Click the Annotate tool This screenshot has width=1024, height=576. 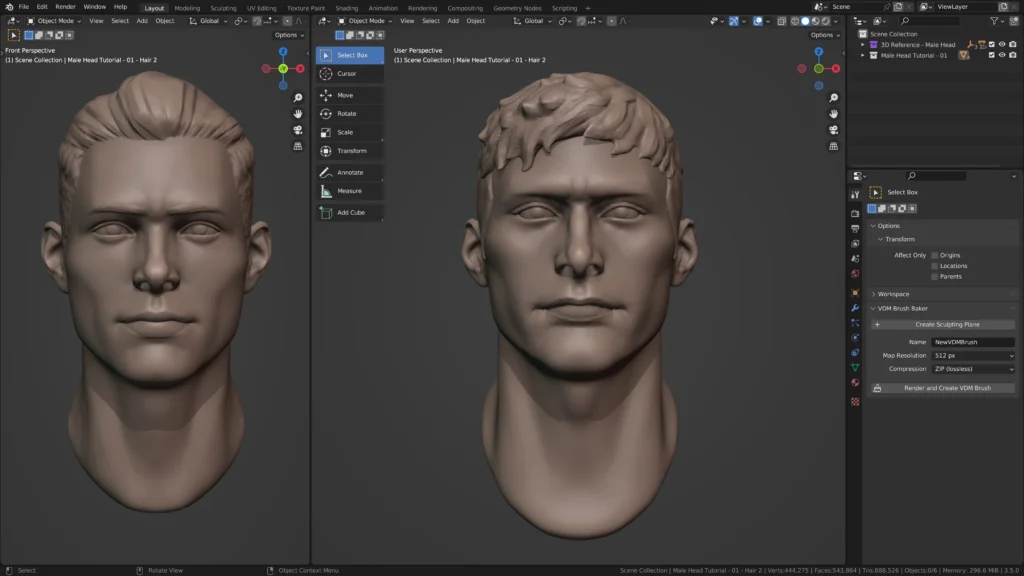[x=349, y=173]
